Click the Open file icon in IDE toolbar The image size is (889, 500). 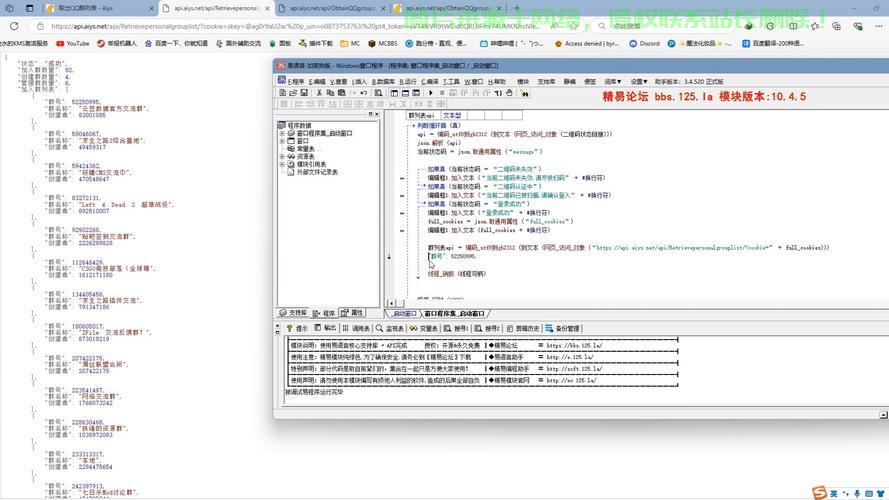point(293,93)
